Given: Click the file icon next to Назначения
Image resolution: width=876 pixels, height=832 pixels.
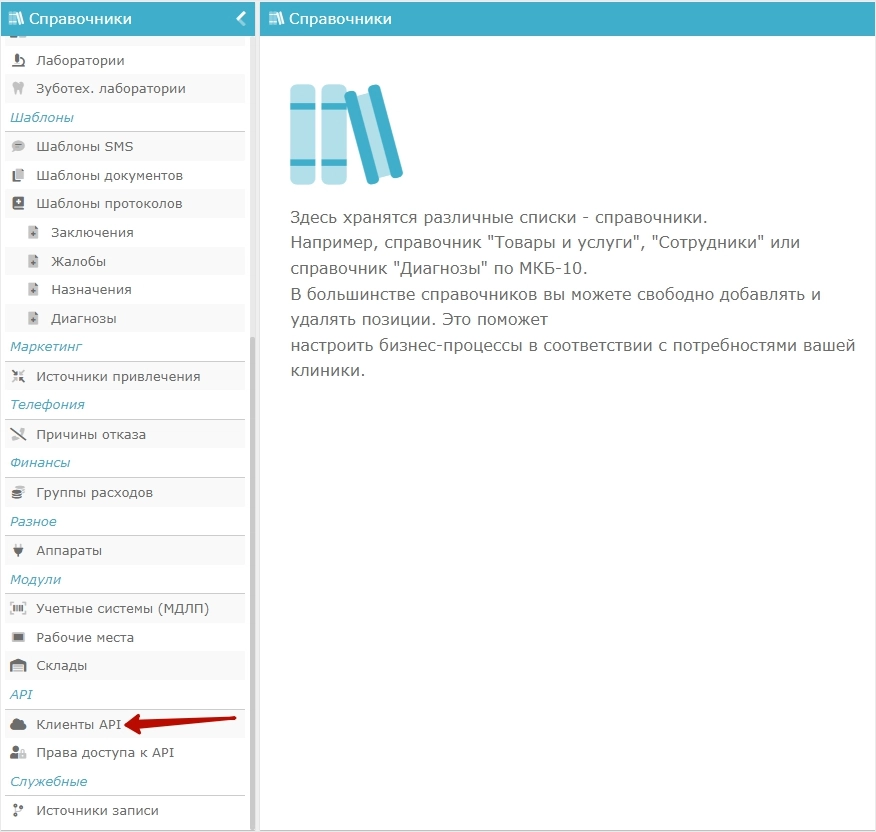Looking at the screenshot, I should (34, 289).
